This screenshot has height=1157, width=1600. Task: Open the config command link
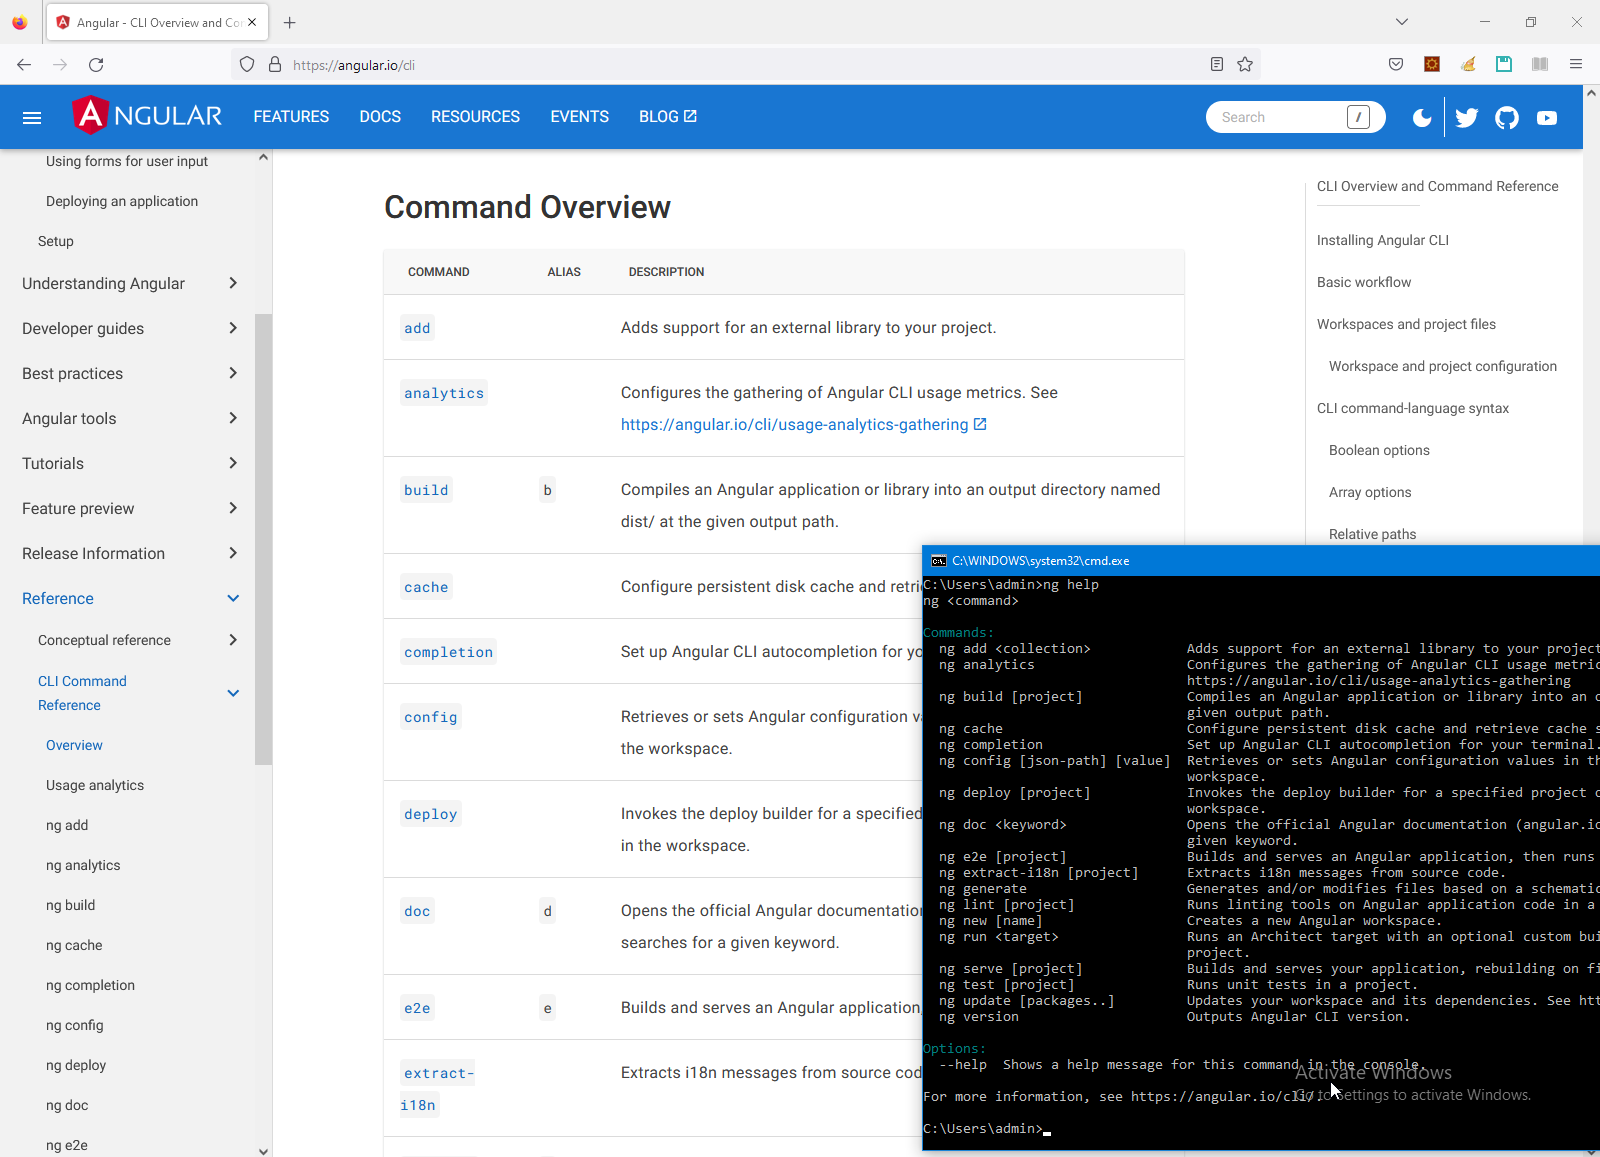(x=431, y=717)
